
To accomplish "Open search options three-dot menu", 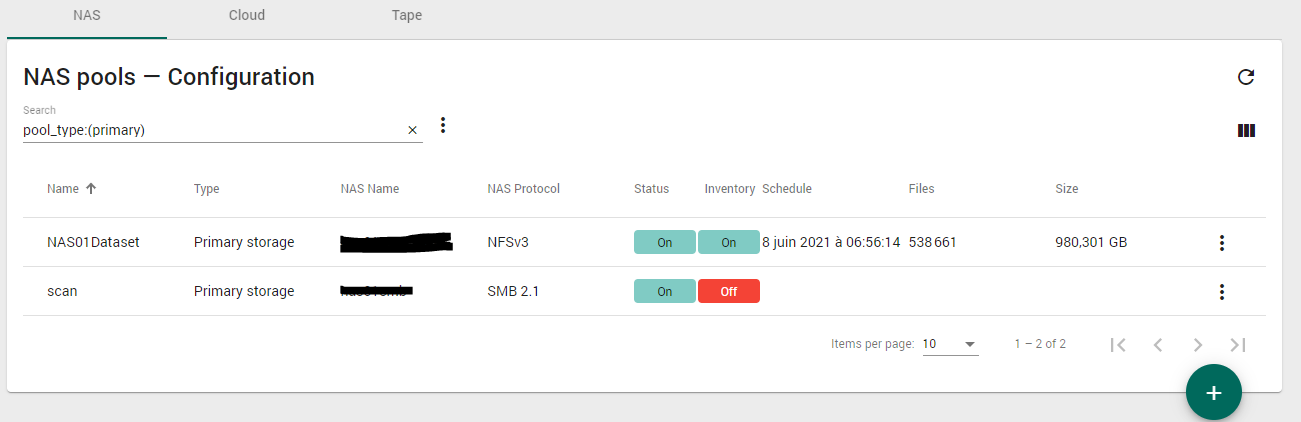I will (444, 125).
